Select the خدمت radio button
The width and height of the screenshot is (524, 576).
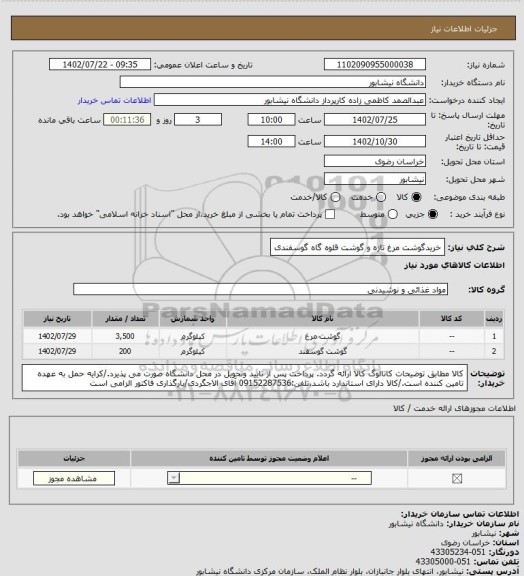coord(381,197)
